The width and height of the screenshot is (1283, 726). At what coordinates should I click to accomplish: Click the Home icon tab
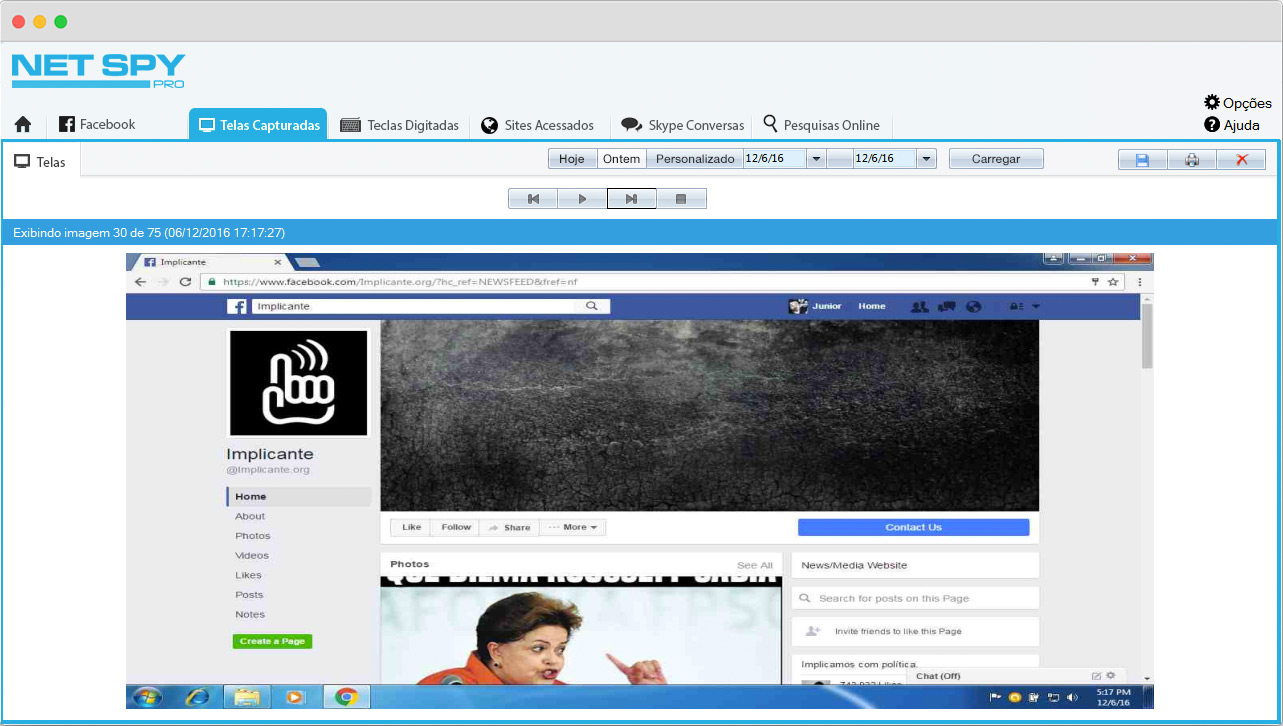pyautogui.click(x=23, y=125)
